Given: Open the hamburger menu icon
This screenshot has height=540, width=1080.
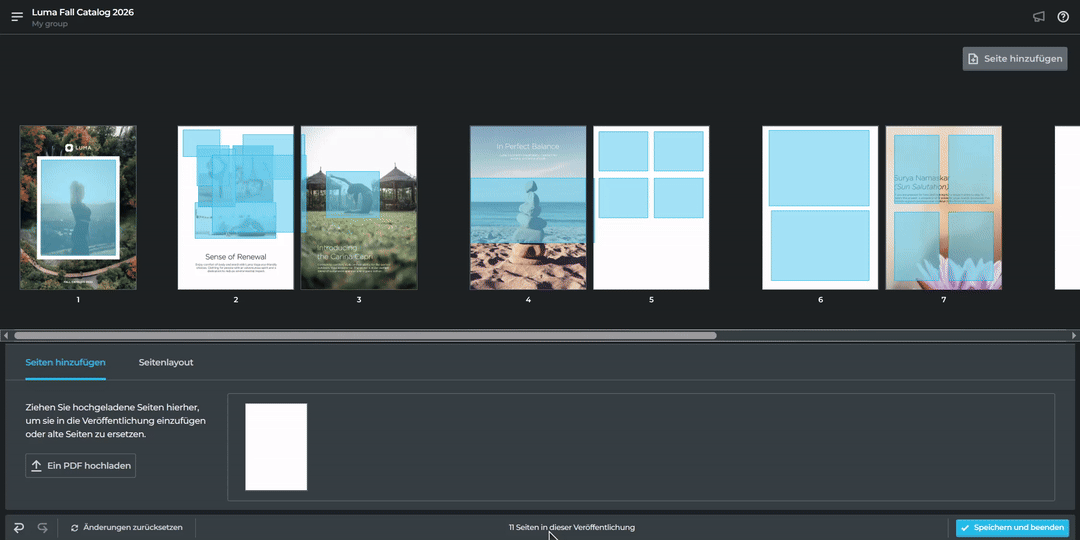Looking at the screenshot, I should [17, 17].
